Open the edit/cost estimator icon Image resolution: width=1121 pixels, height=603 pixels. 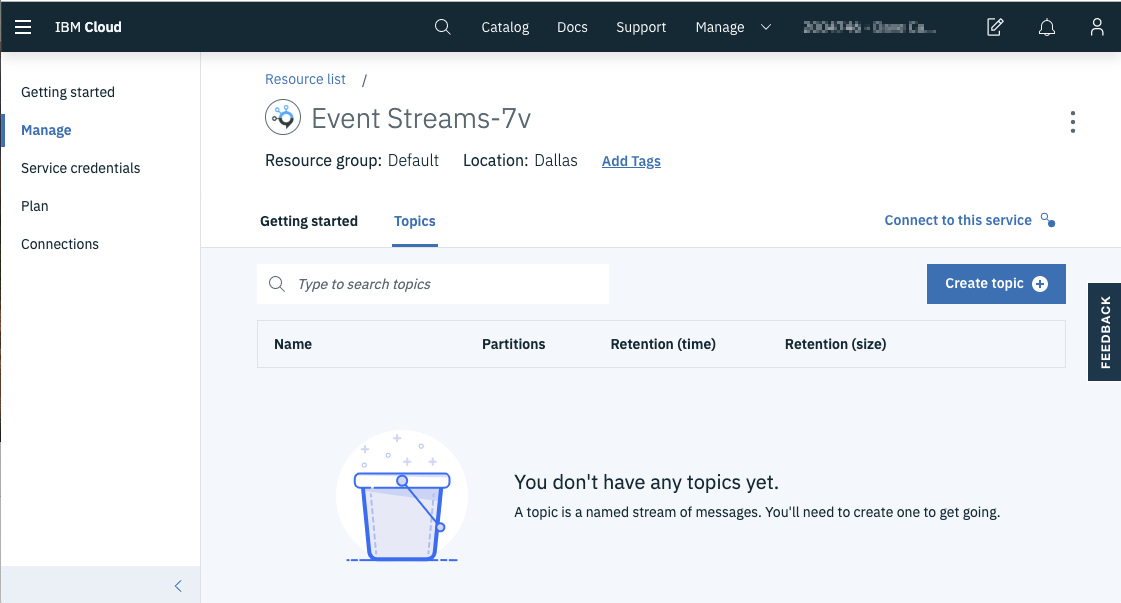point(995,27)
